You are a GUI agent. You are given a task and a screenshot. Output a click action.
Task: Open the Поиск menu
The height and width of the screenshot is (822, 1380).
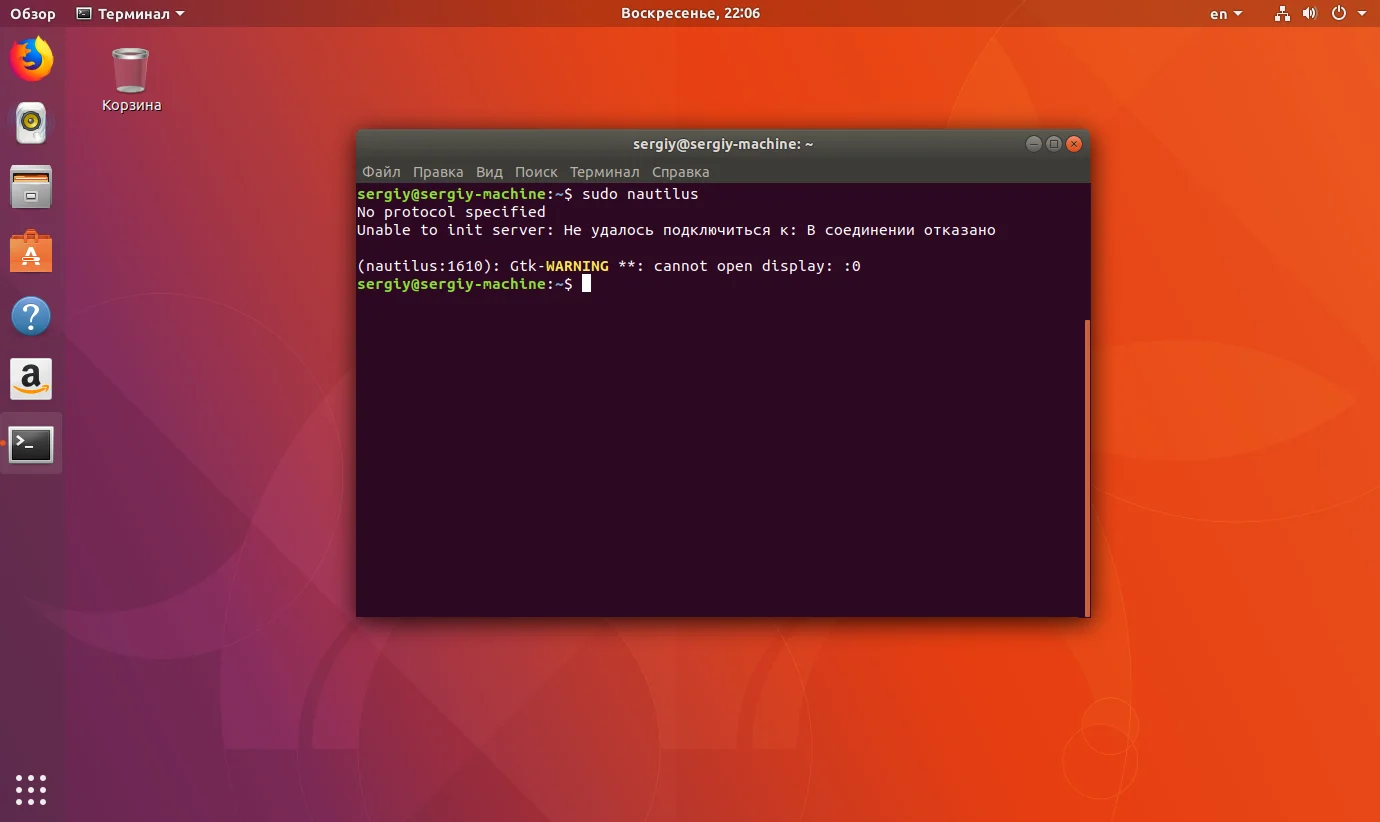(x=536, y=172)
